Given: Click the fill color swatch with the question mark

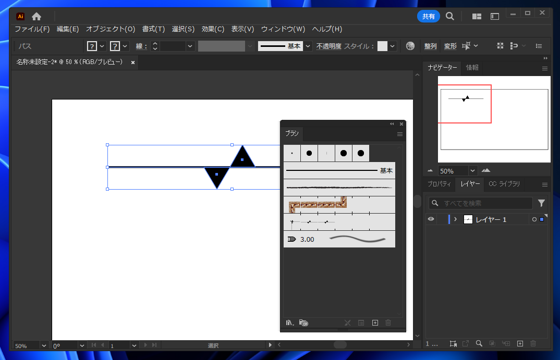Looking at the screenshot, I should tap(92, 46).
